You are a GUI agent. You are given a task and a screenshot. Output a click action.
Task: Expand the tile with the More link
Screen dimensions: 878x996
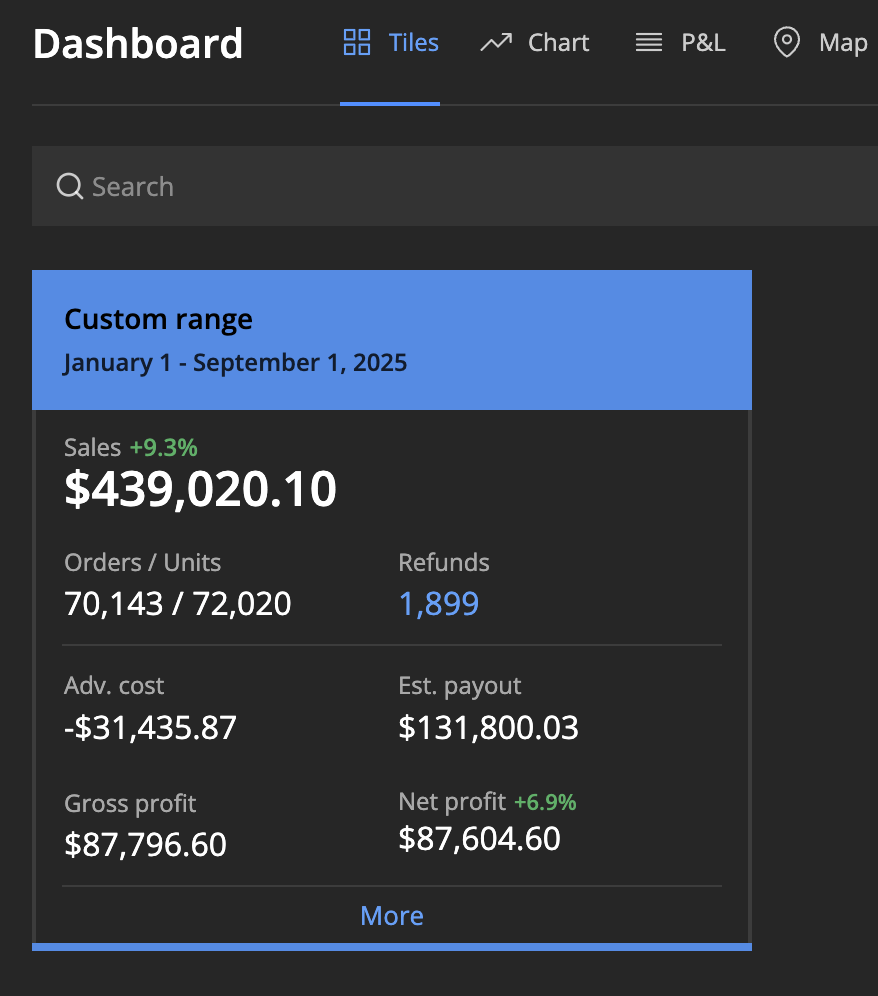tap(392, 916)
